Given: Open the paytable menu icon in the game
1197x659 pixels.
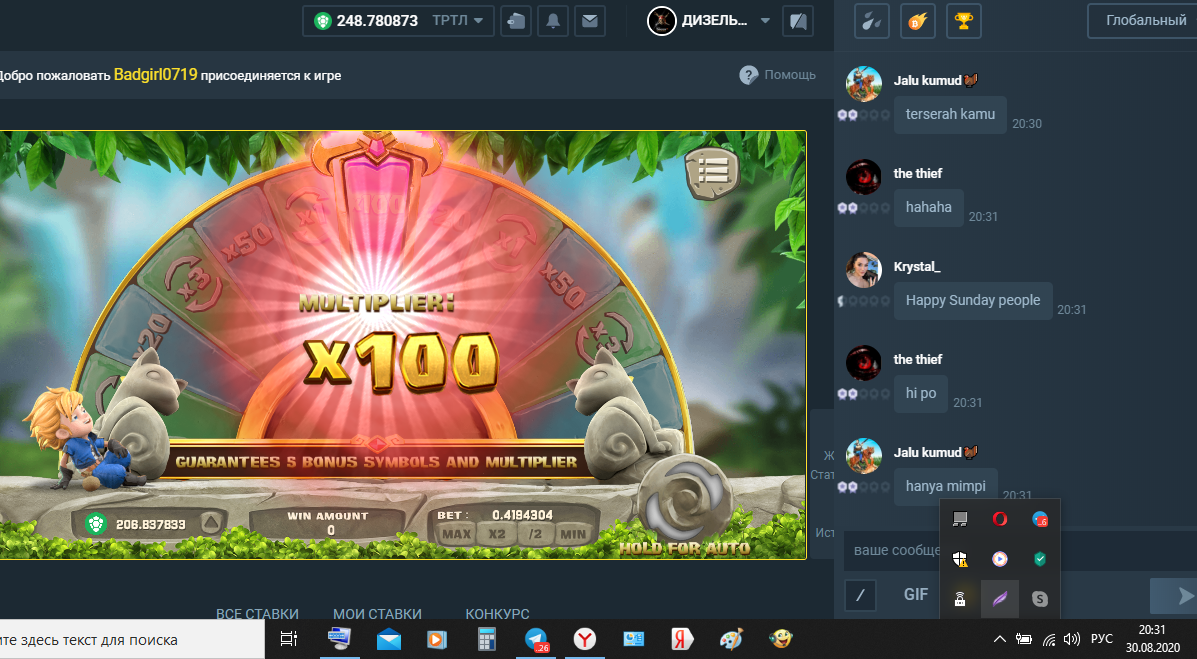Looking at the screenshot, I should point(711,176).
